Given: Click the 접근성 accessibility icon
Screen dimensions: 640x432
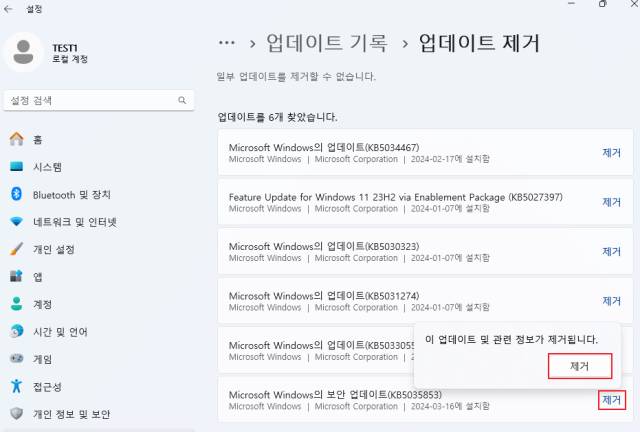Looking at the screenshot, I should pyautogui.click(x=16, y=386).
